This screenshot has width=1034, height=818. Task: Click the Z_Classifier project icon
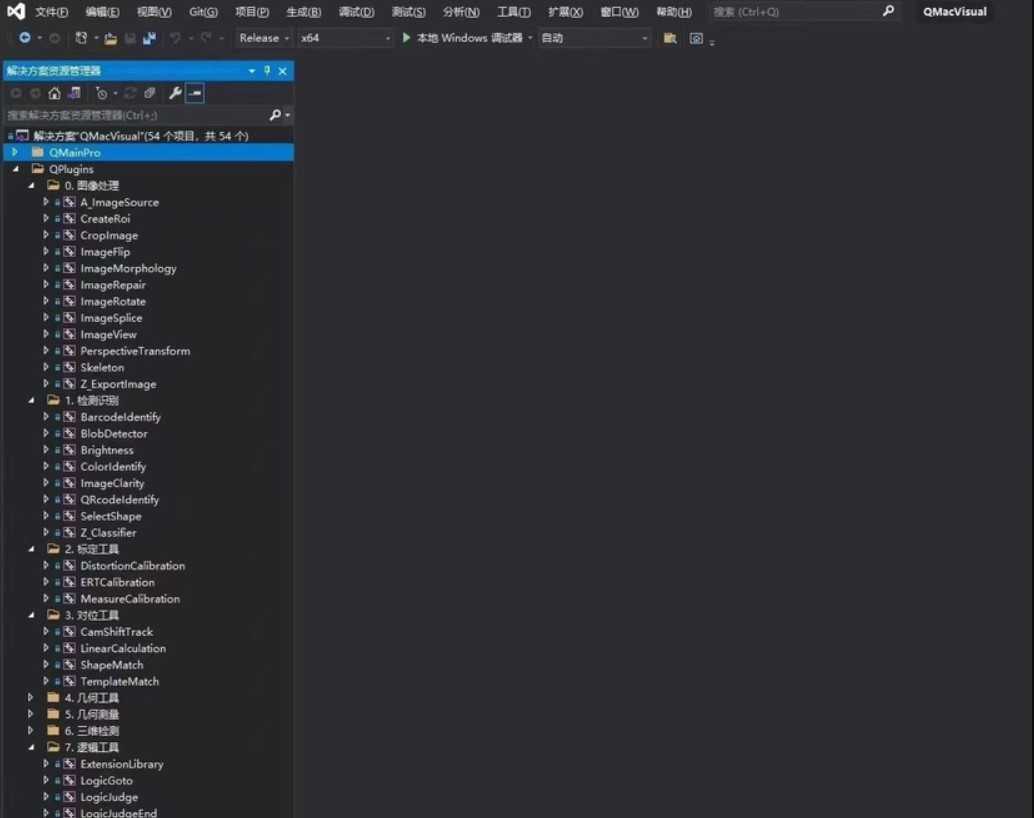coord(69,532)
